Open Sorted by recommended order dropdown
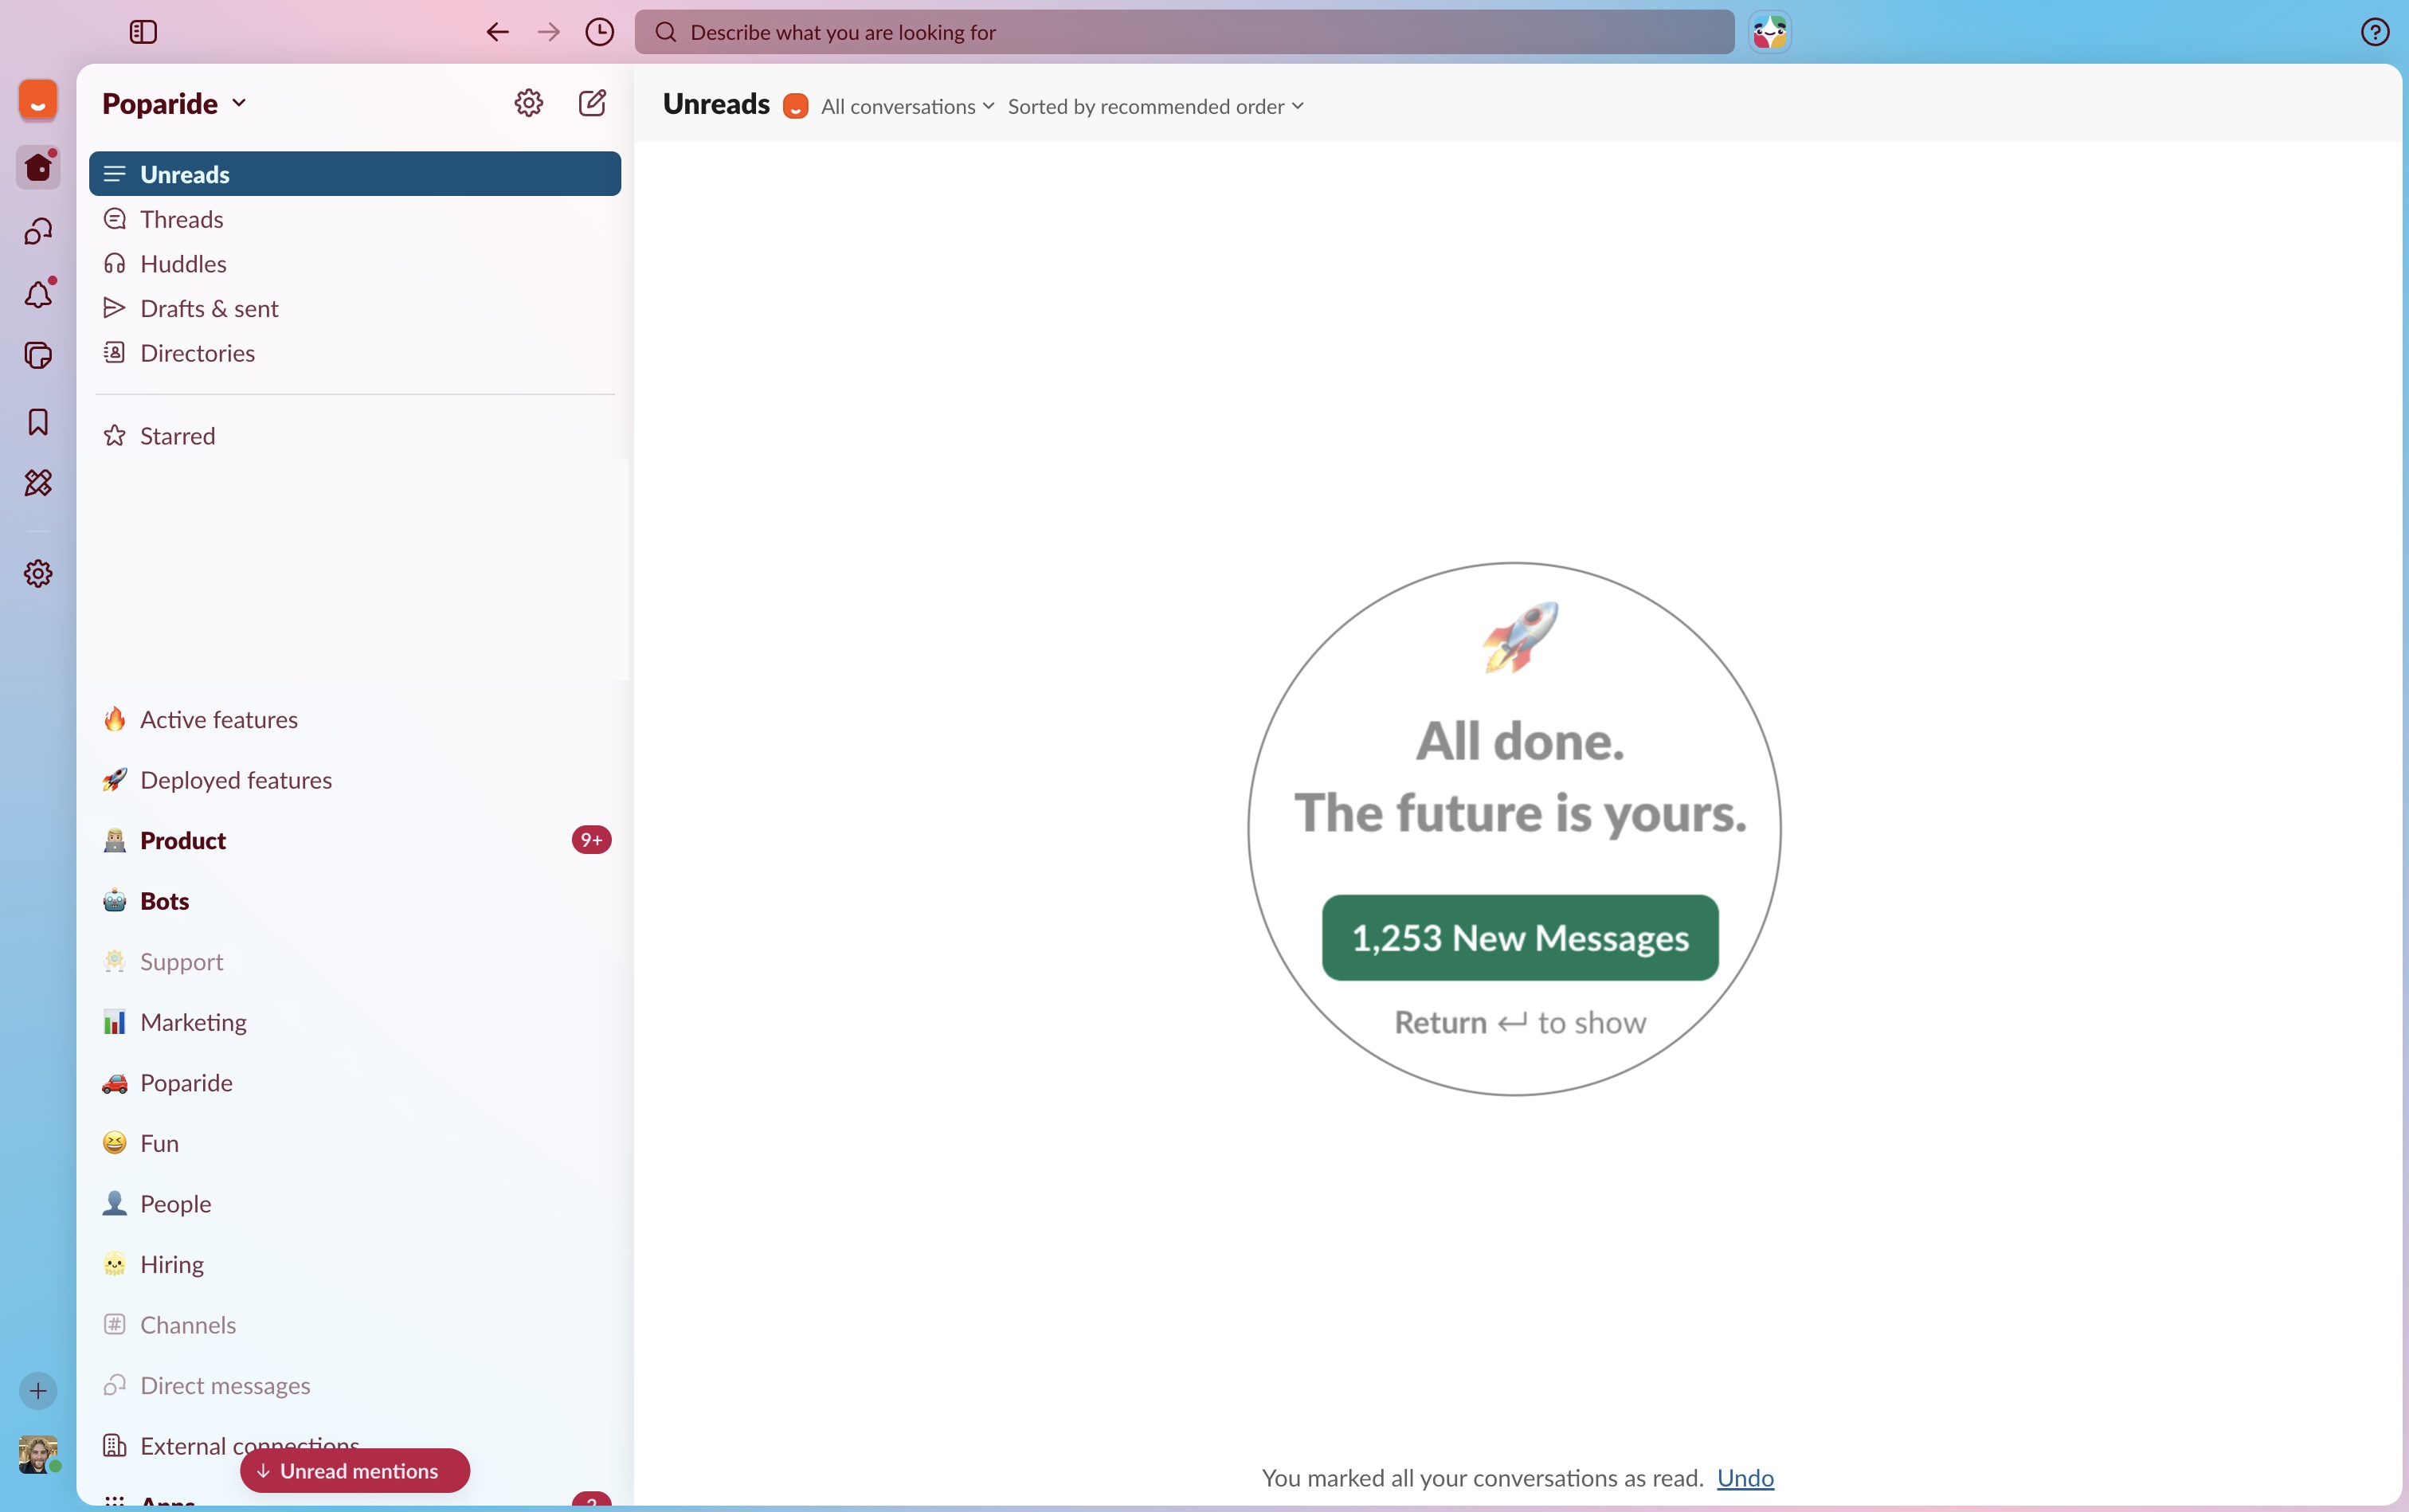2409x1512 pixels. click(x=1155, y=107)
